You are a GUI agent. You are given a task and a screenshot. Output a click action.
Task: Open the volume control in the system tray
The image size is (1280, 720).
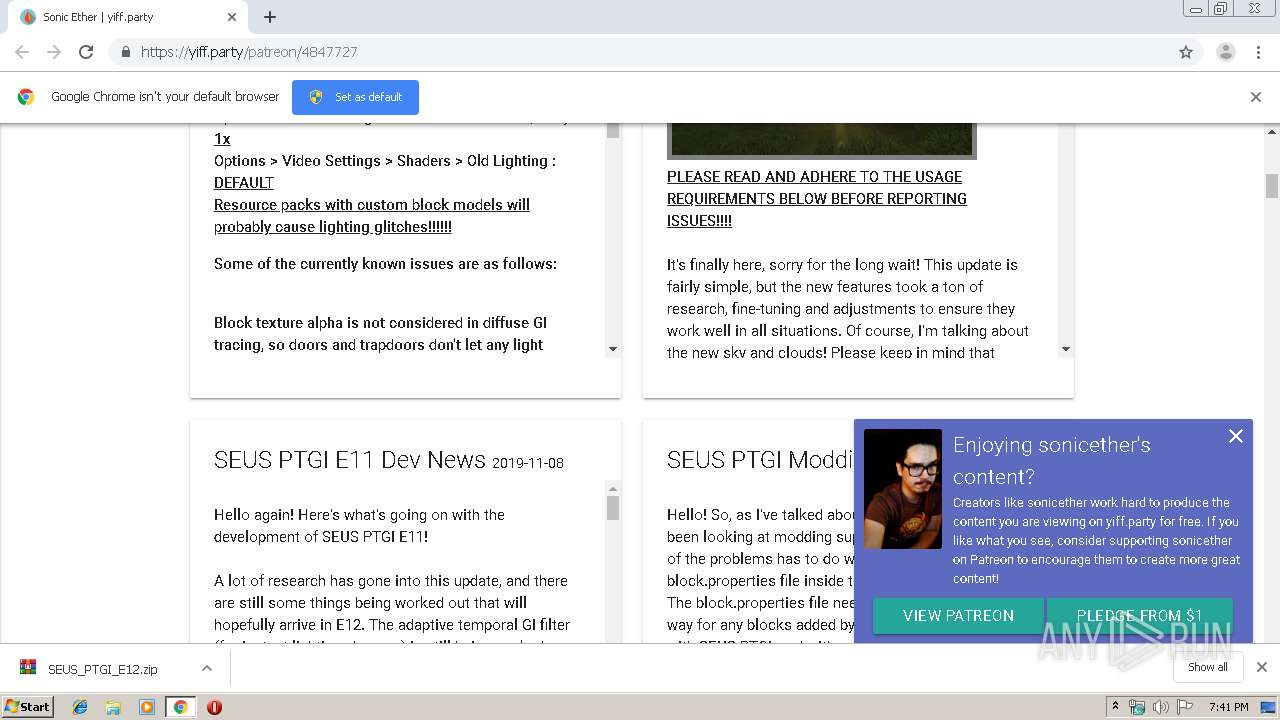[1160, 707]
